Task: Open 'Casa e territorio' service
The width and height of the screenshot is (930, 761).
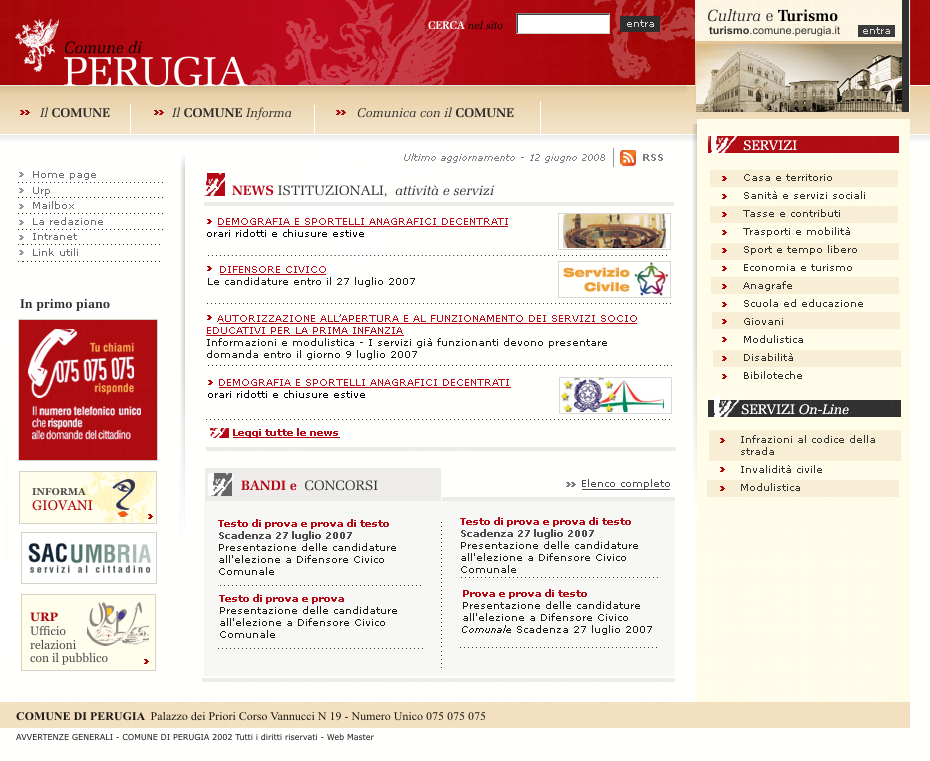Action: 788,177
